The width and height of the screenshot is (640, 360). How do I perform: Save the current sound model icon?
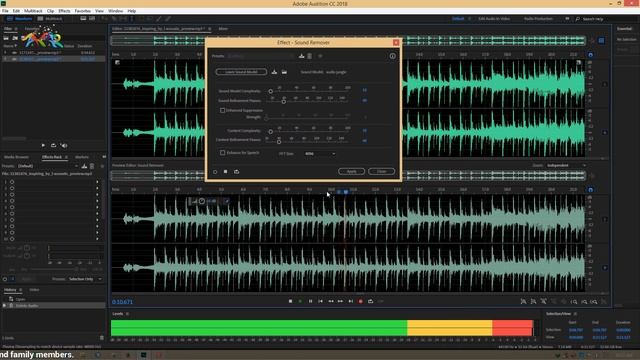pos(274,72)
